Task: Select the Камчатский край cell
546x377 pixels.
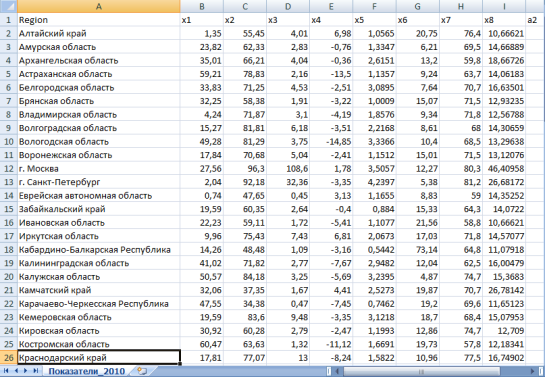Action: [99, 290]
